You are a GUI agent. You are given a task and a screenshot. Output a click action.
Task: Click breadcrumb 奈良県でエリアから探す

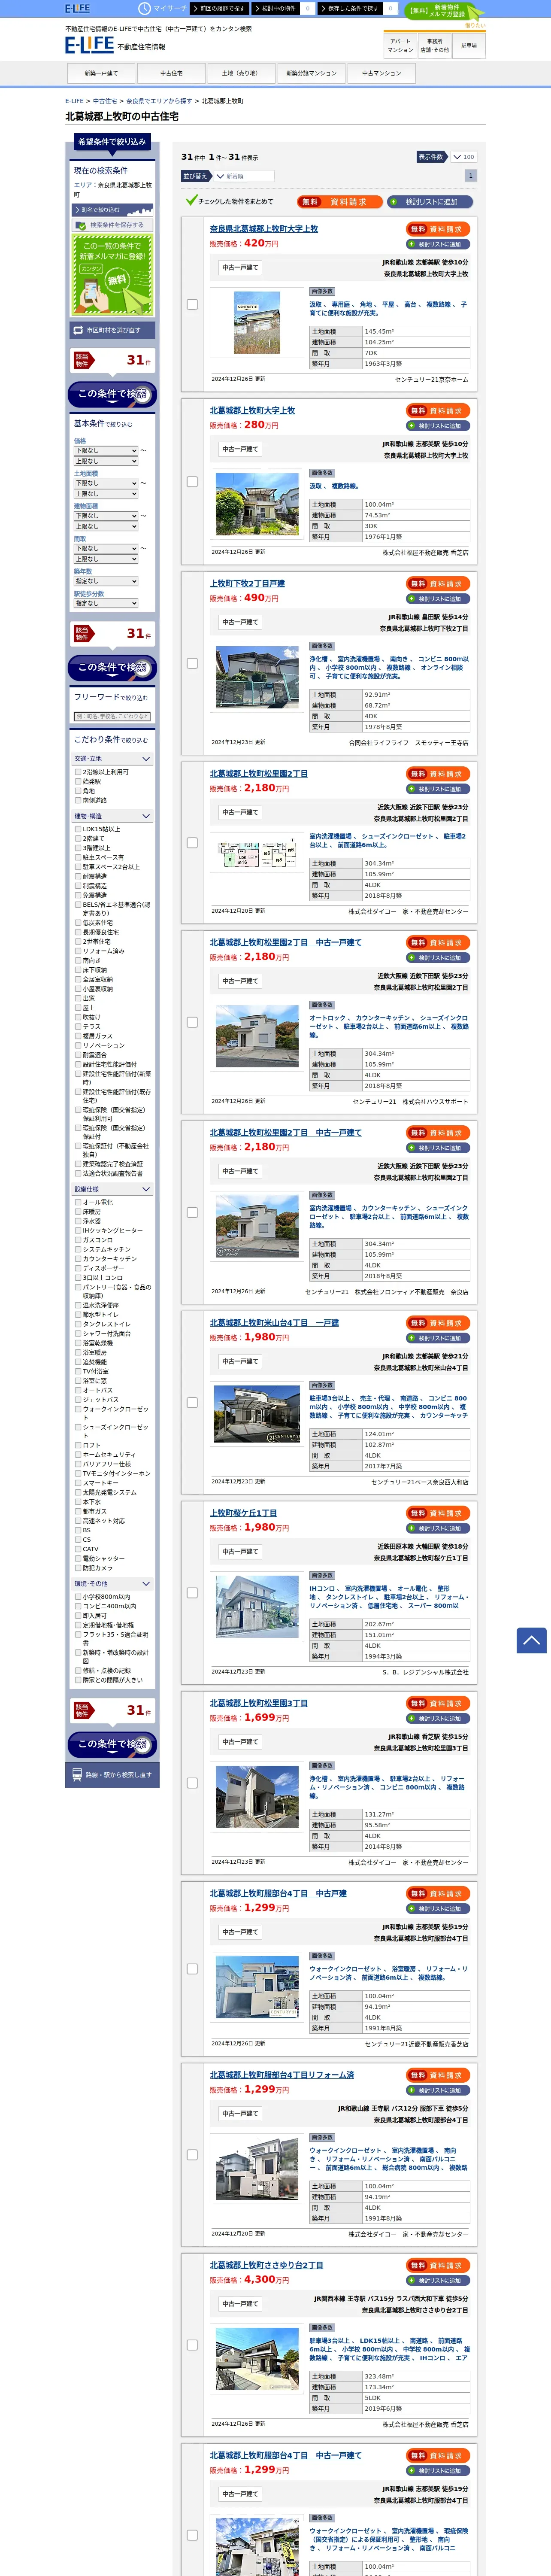click(x=159, y=101)
